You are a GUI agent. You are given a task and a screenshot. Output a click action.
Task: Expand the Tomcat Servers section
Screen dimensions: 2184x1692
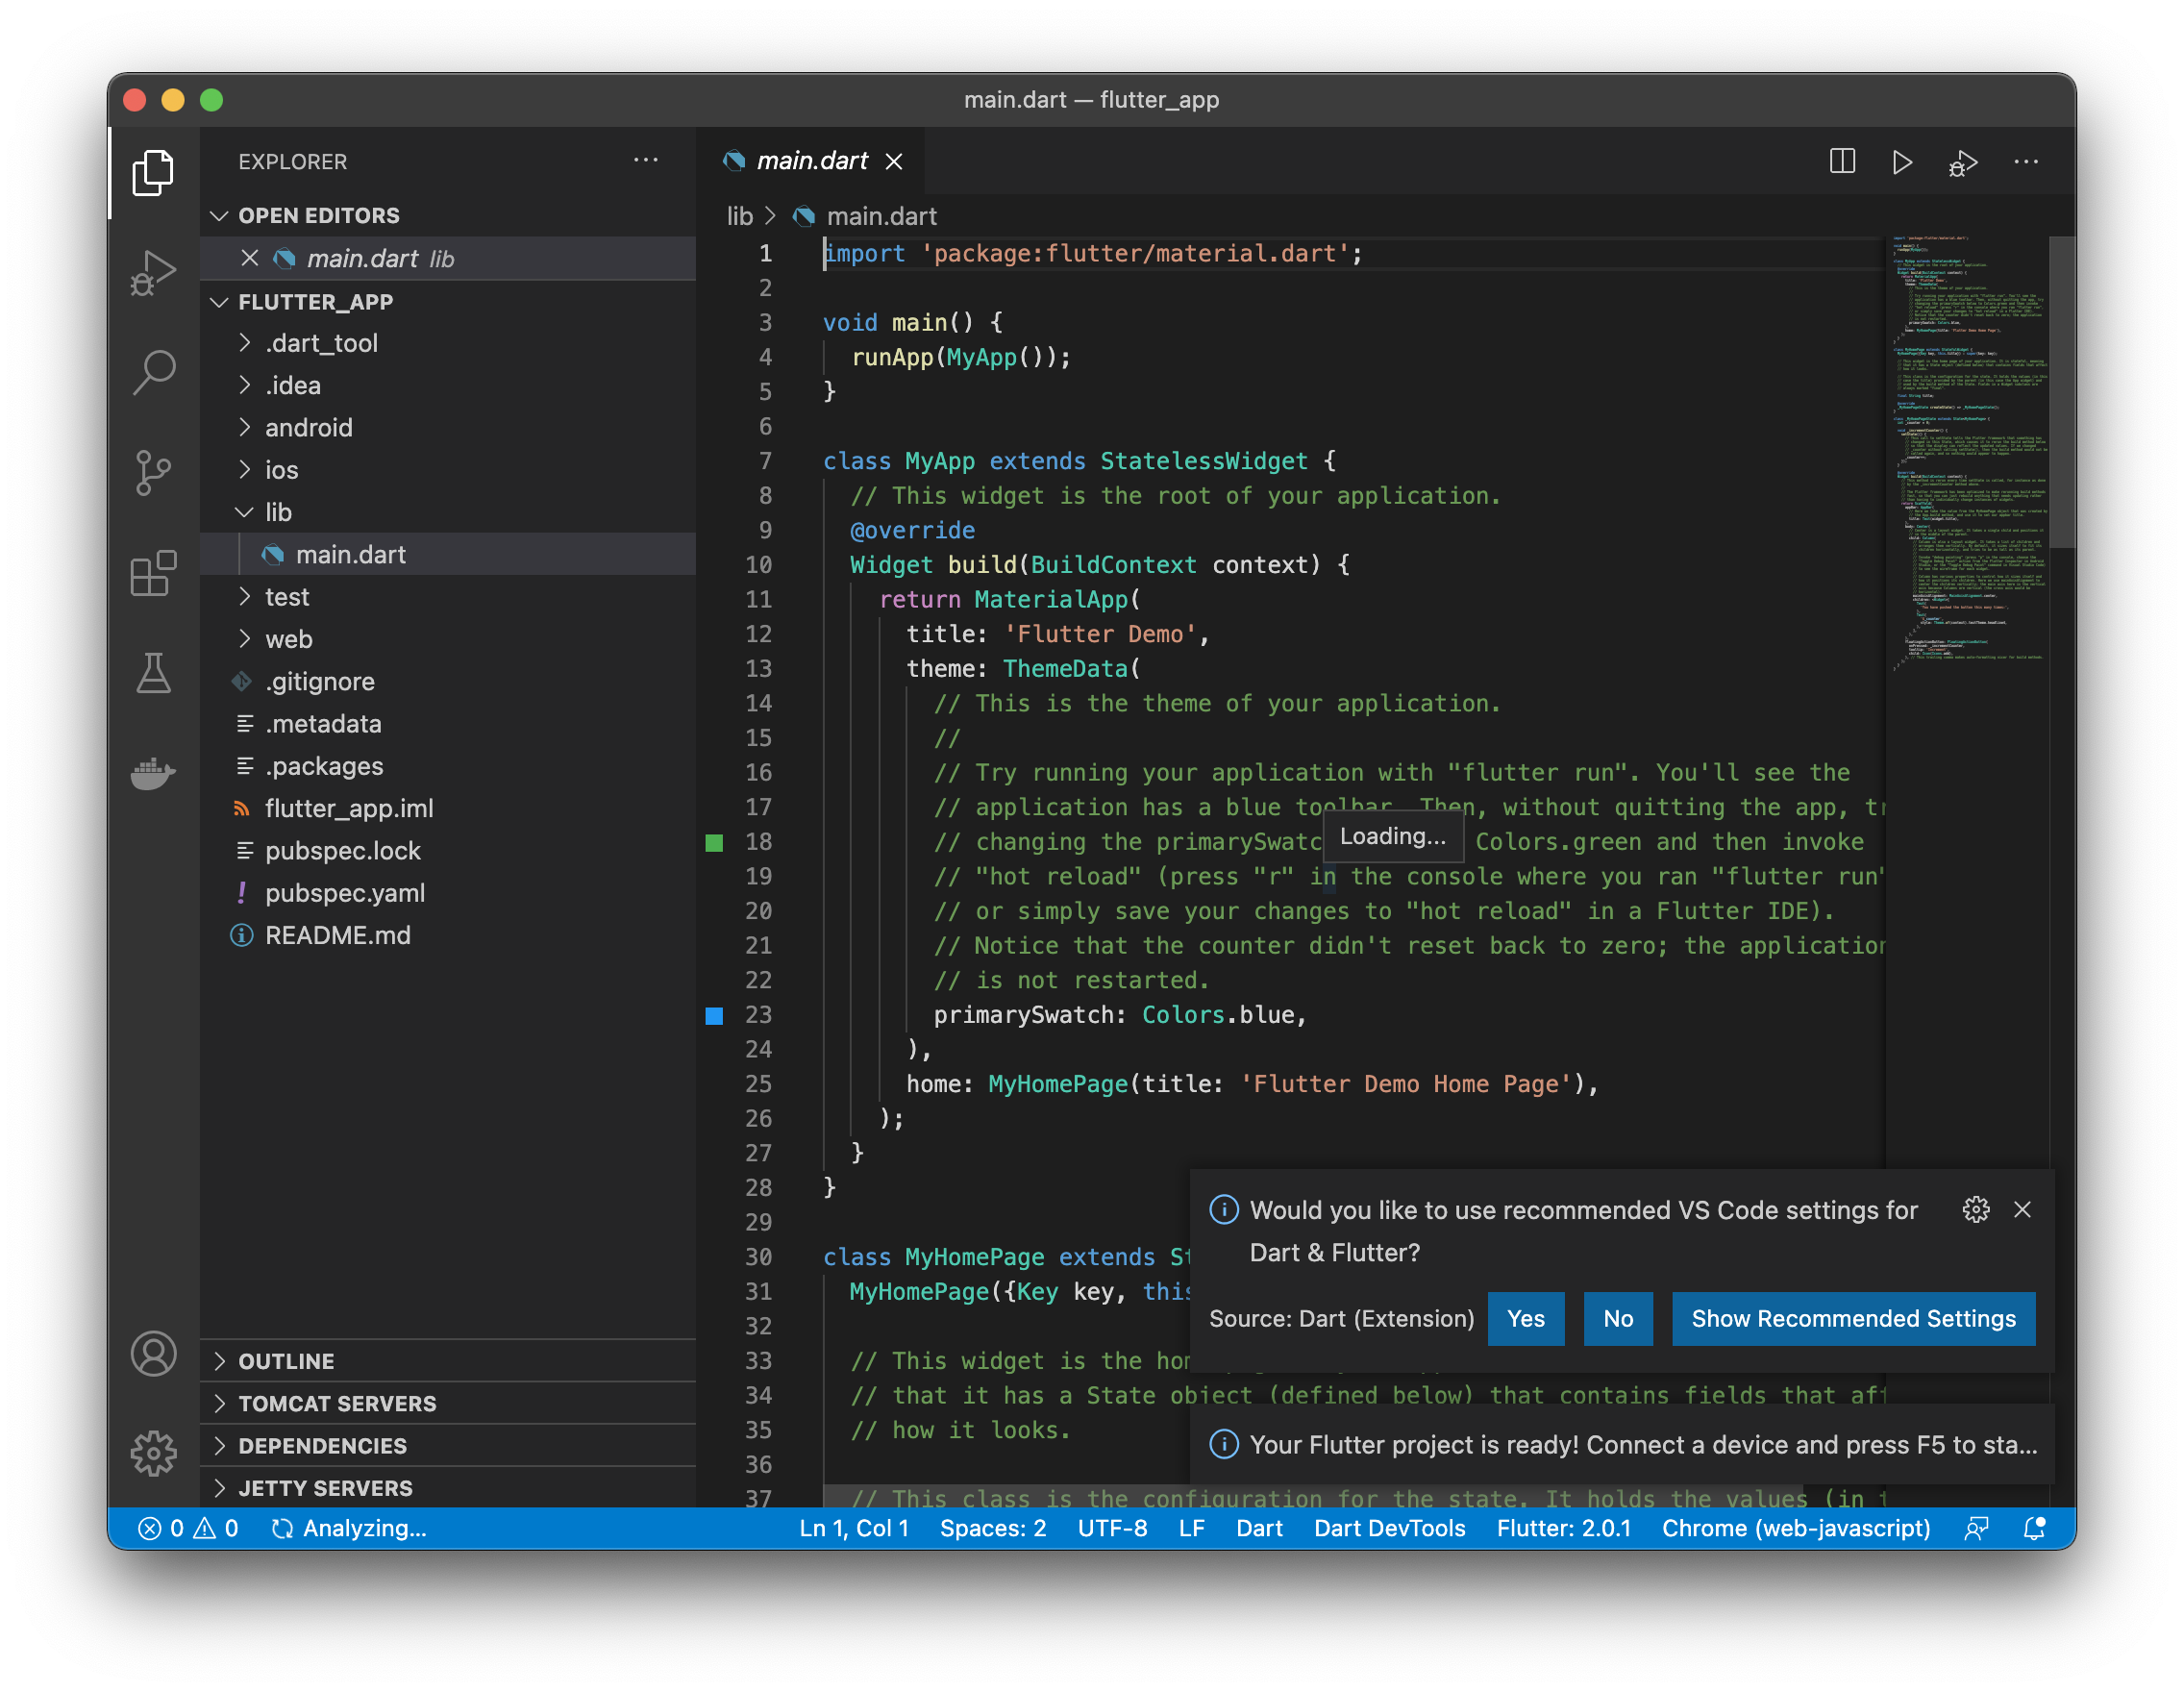pos(448,1403)
